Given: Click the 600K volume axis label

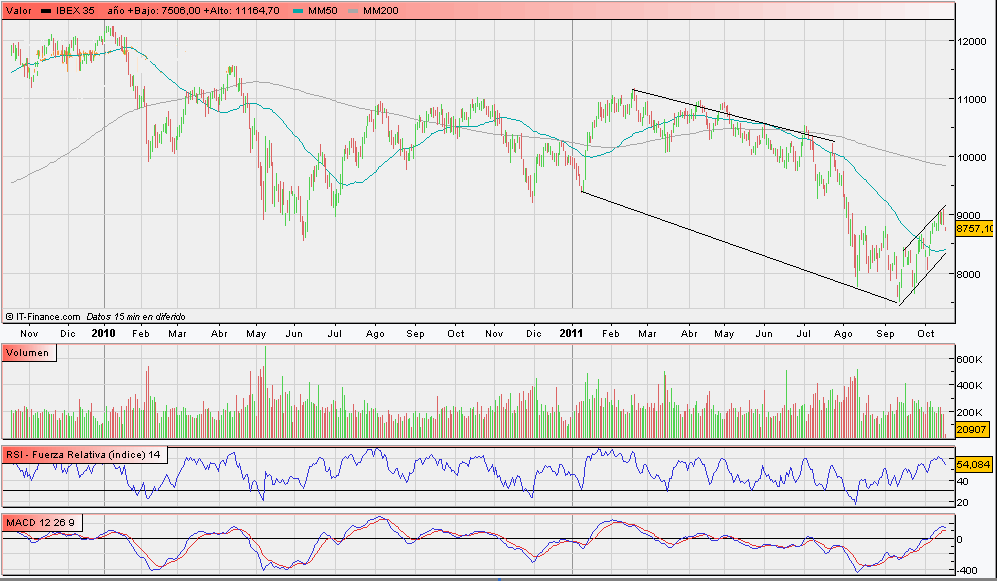Looking at the screenshot, I should tap(970, 359).
